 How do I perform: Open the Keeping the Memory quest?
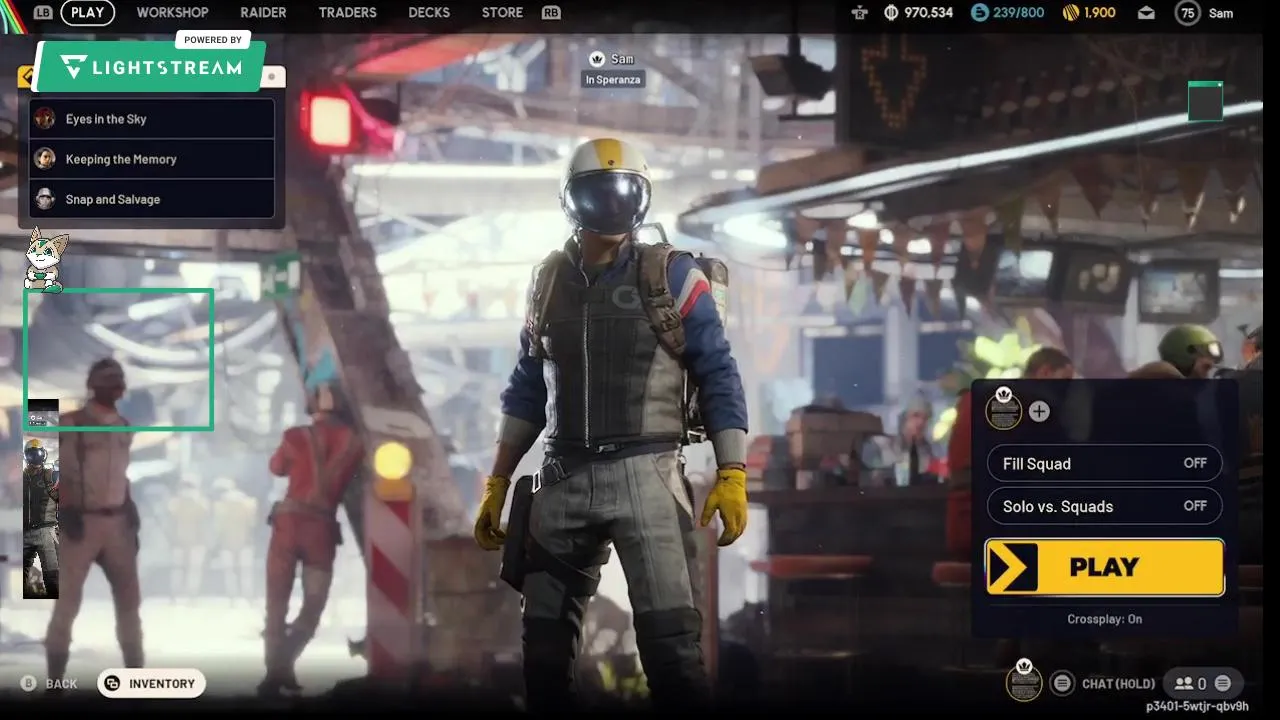[x=152, y=159]
